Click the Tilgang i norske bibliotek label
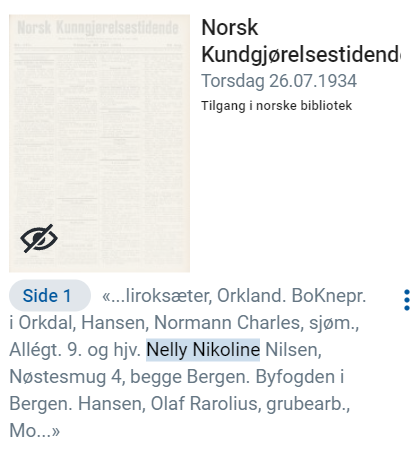This screenshot has width=416, height=451. pyautogui.click(x=276, y=106)
